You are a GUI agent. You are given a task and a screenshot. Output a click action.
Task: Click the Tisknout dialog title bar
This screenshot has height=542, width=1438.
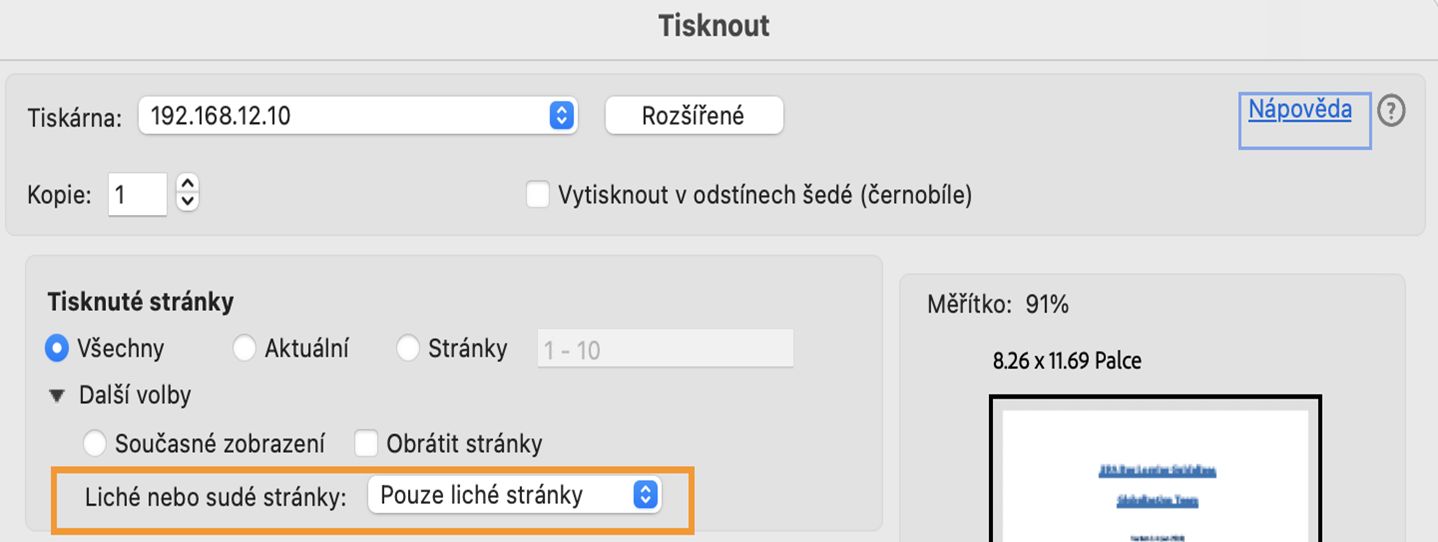[714, 26]
